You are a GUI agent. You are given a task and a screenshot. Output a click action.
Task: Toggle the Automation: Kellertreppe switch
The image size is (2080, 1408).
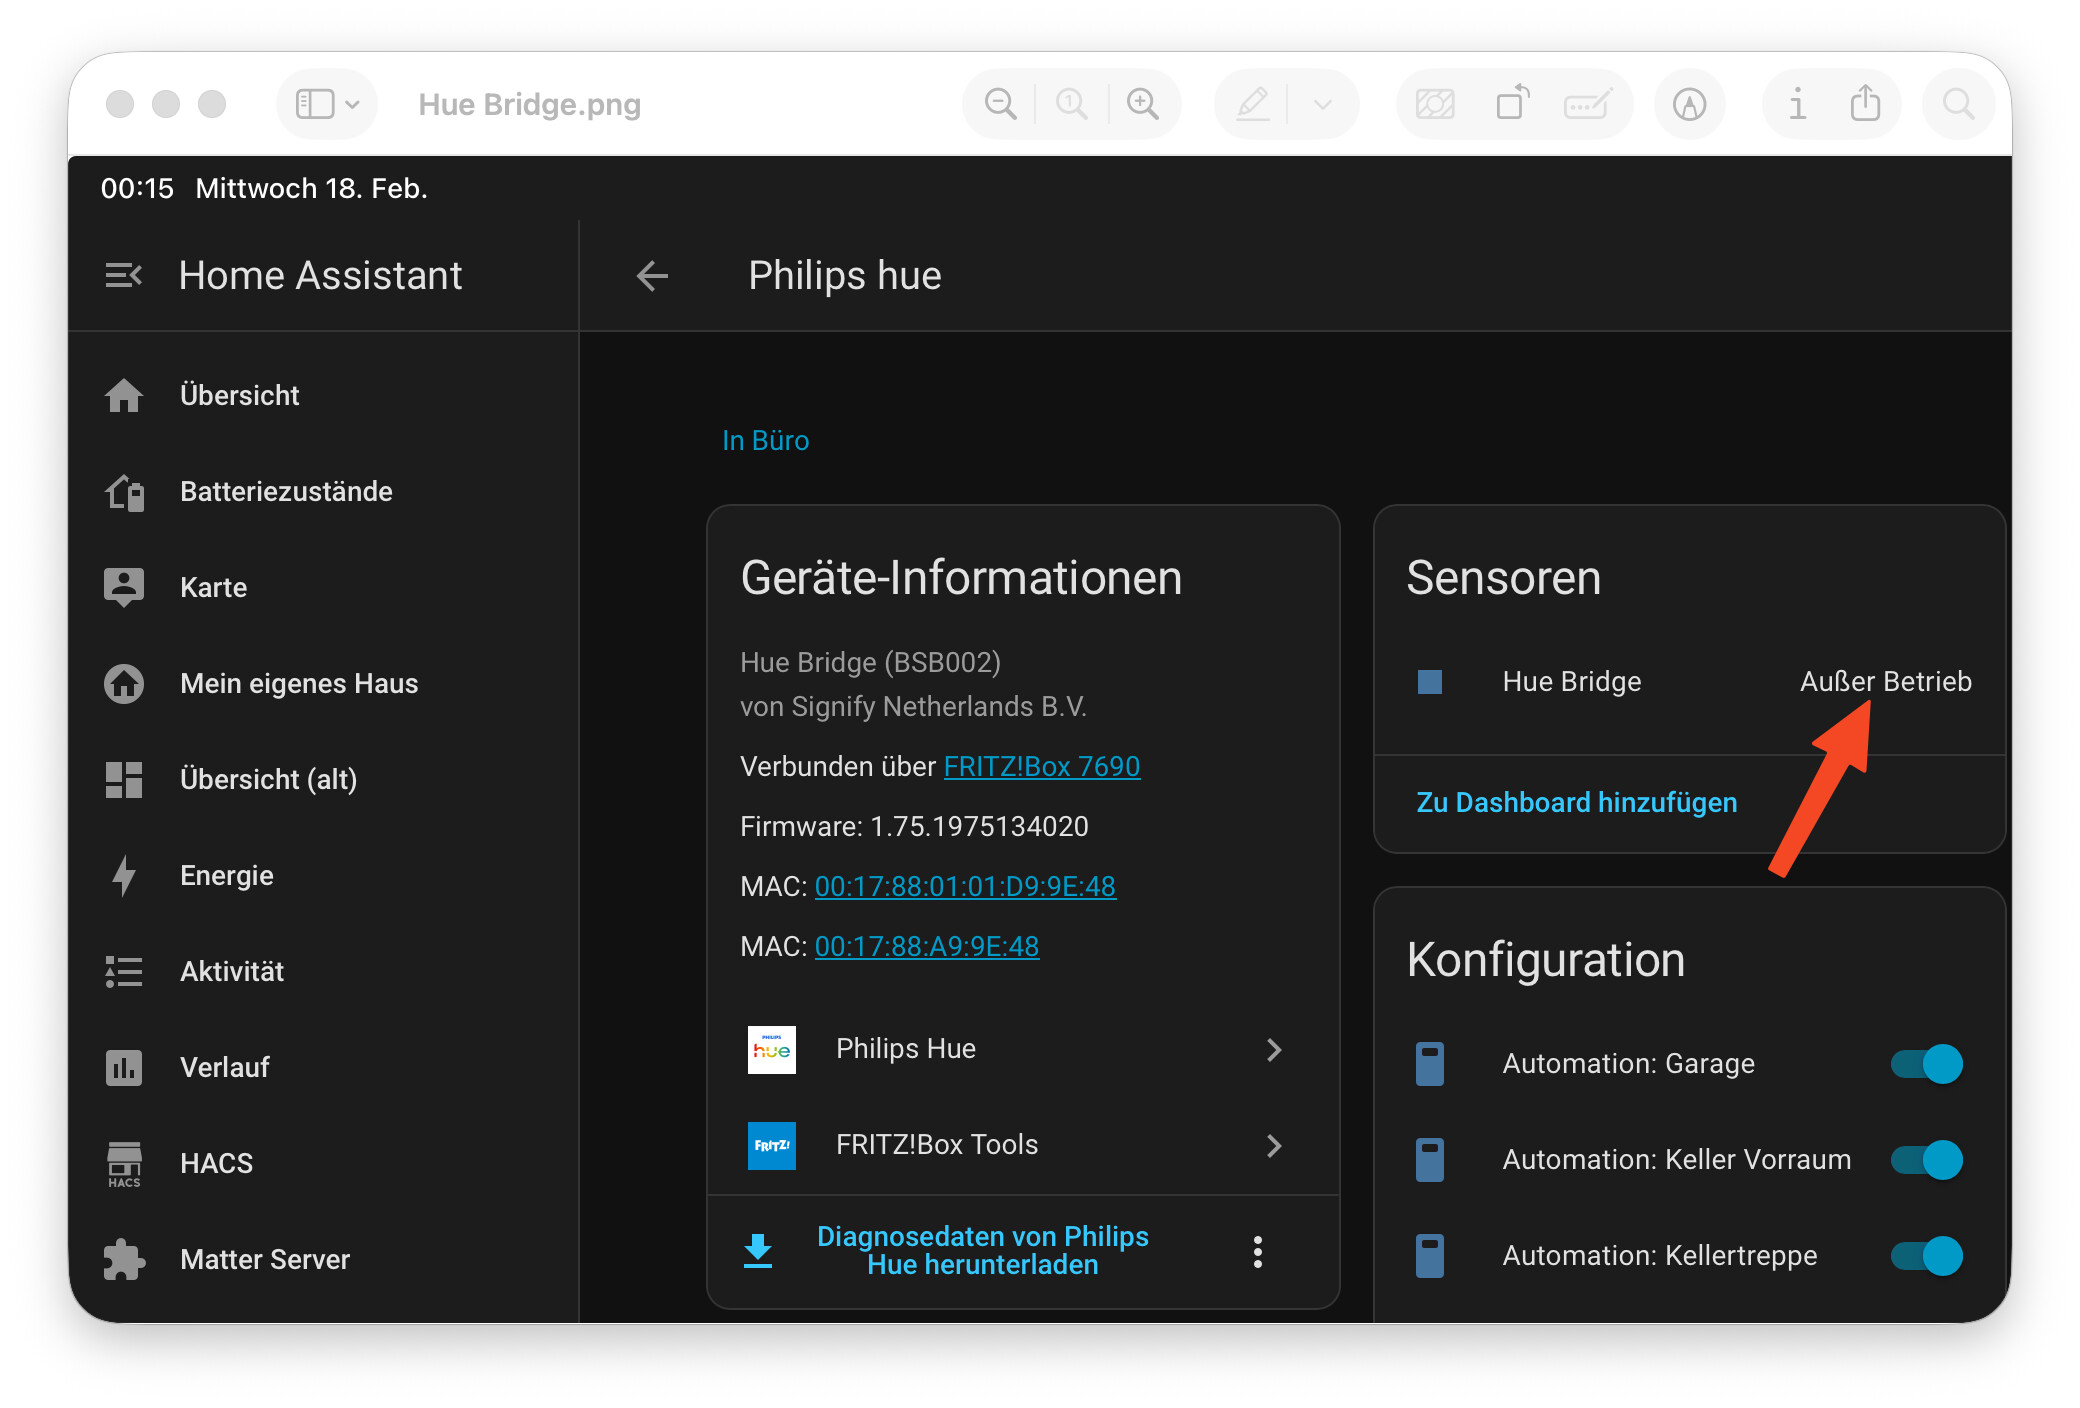1926,1256
